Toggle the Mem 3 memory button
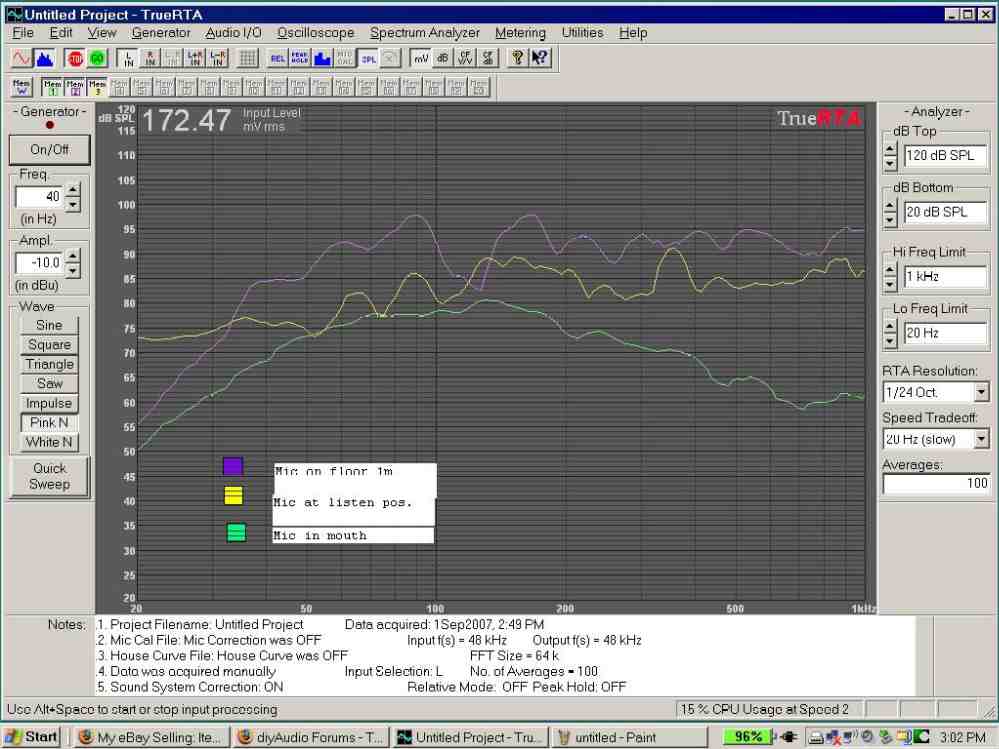 click(x=97, y=87)
